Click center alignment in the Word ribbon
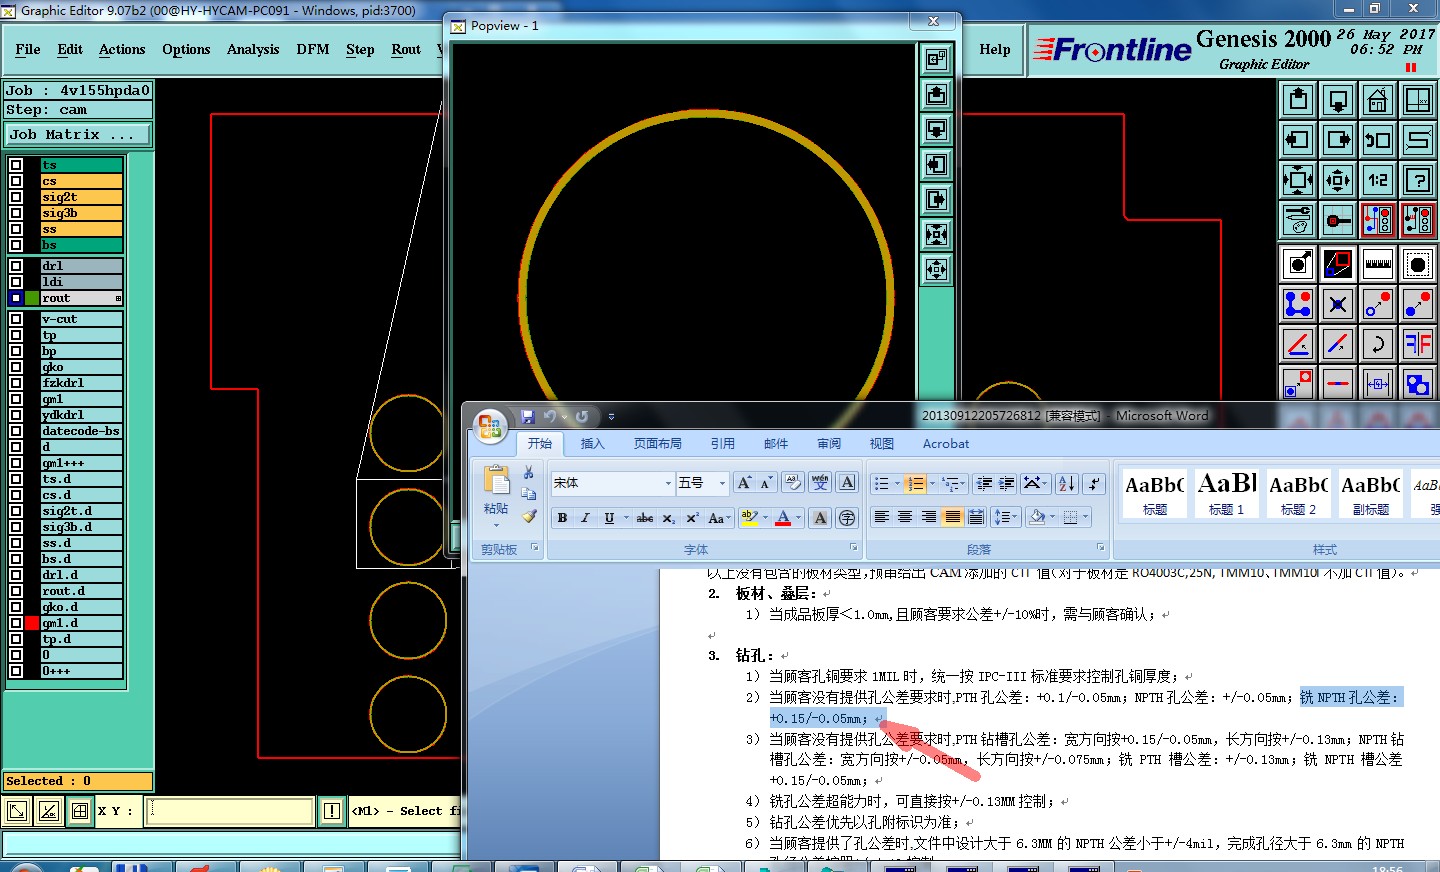 click(905, 517)
